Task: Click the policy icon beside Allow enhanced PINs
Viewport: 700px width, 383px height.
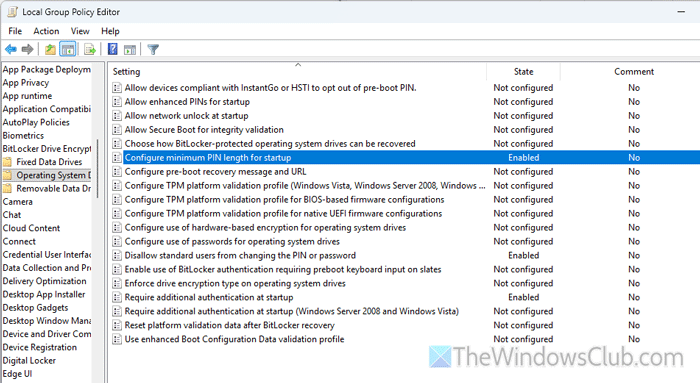Action: point(117,102)
